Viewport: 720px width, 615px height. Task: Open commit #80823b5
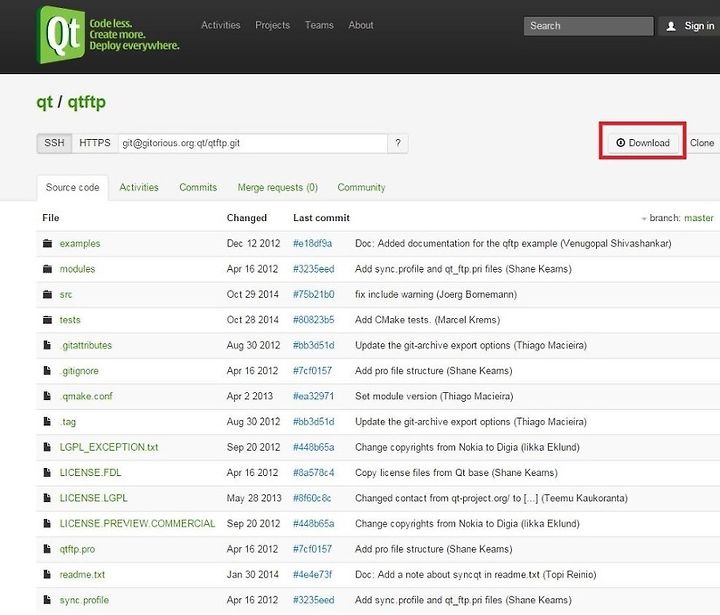pos(314,320)
